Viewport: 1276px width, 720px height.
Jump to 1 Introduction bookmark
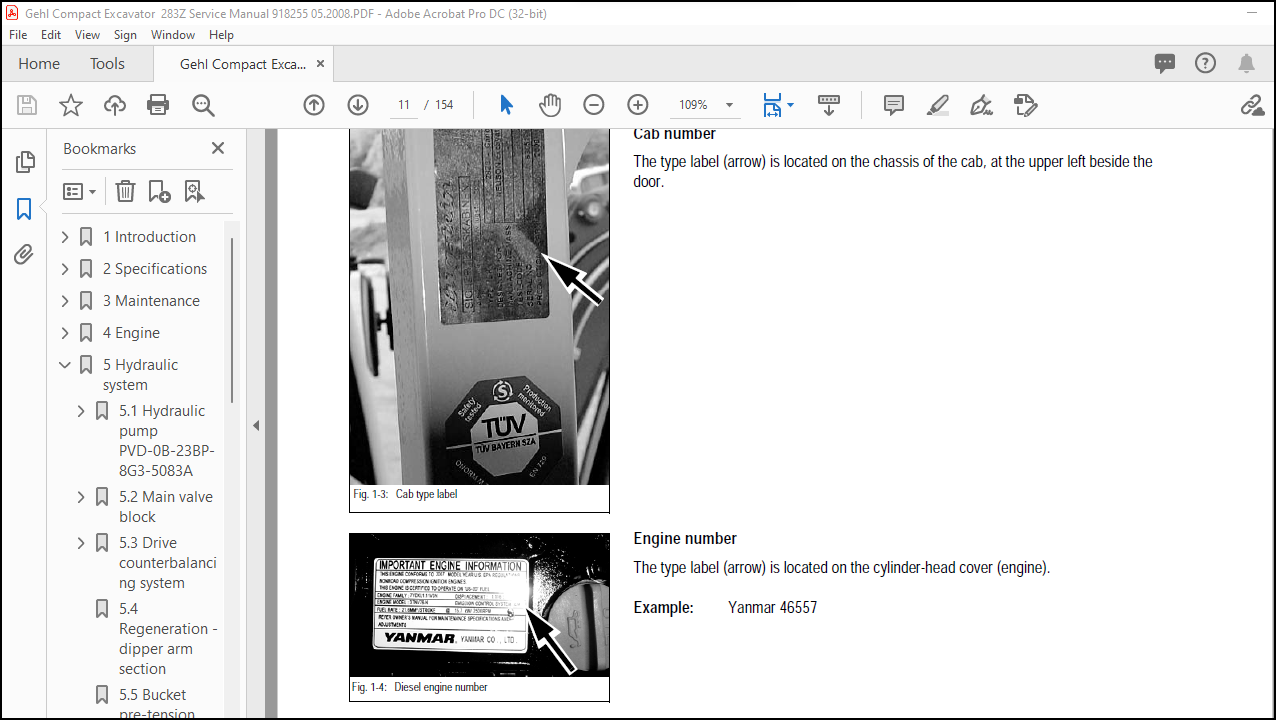149,237
